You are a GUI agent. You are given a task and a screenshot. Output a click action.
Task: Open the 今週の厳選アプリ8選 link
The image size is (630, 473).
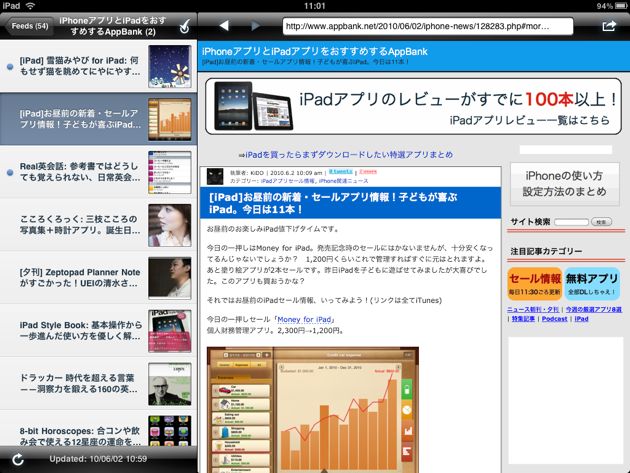point(594,309)
